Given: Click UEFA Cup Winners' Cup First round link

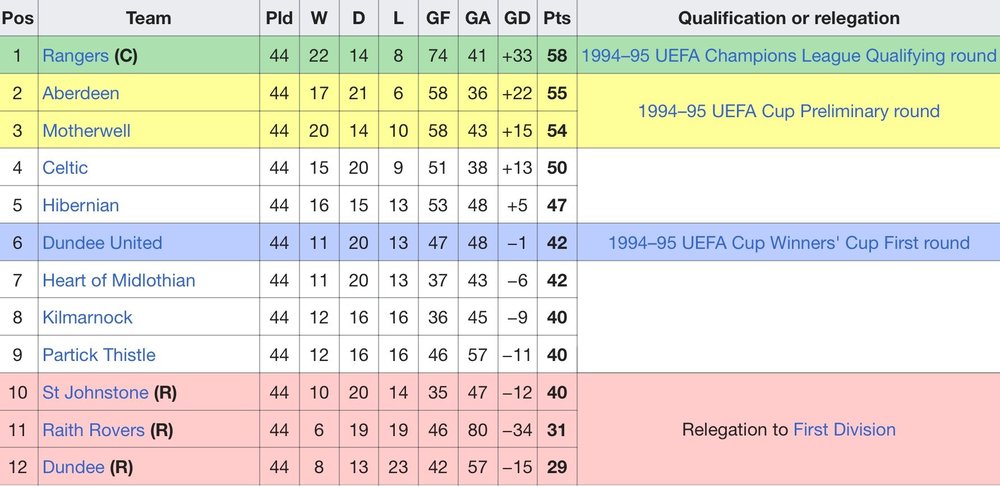Looking at the screenshot, I should pos(789,243).
